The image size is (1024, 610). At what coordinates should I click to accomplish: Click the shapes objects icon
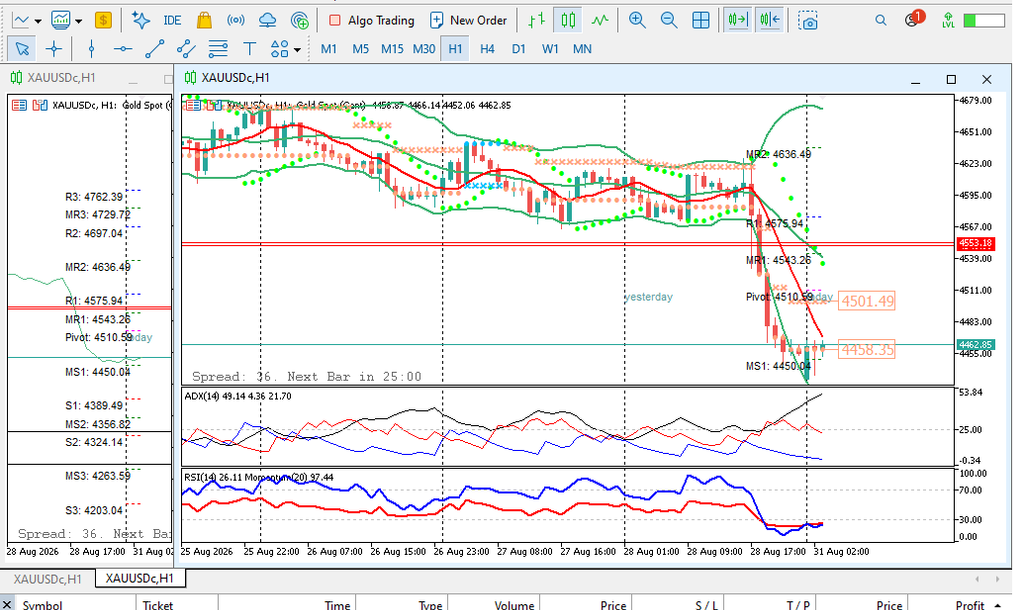click(x=280, y=48)
